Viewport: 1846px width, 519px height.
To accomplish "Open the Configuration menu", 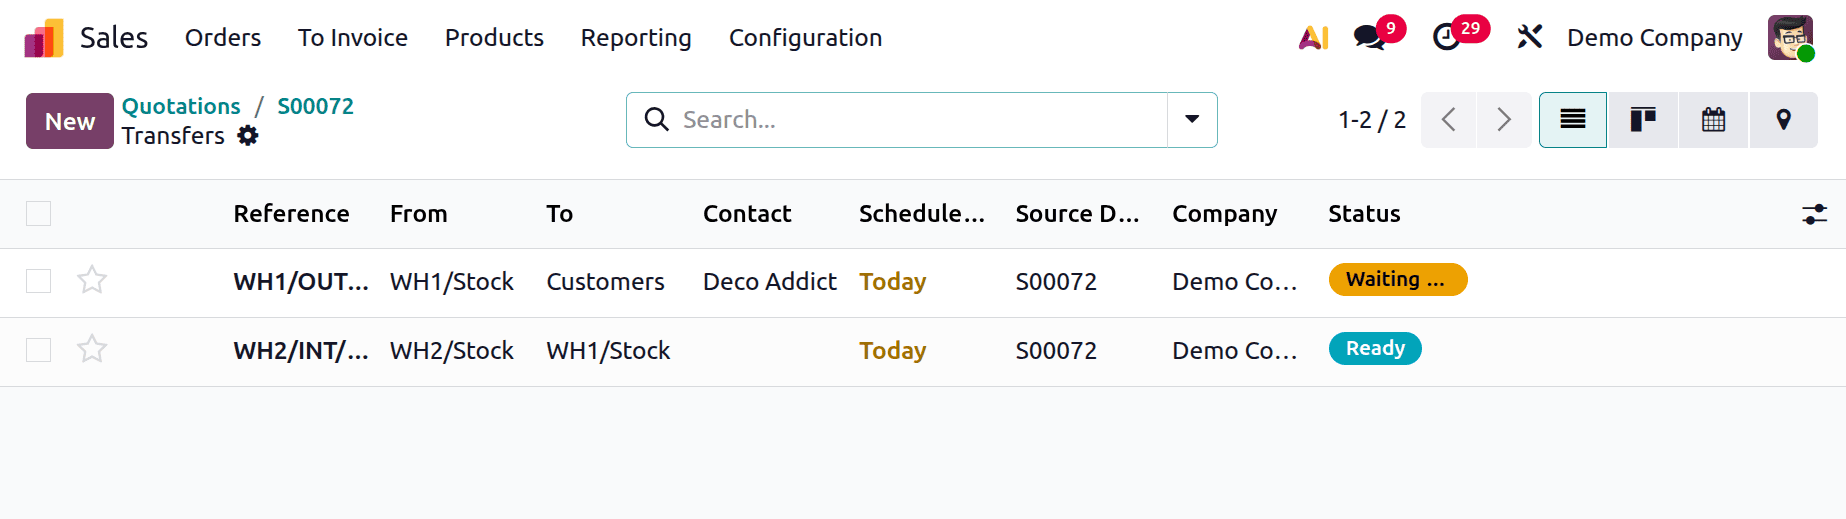I will click(x=805, y=38).
